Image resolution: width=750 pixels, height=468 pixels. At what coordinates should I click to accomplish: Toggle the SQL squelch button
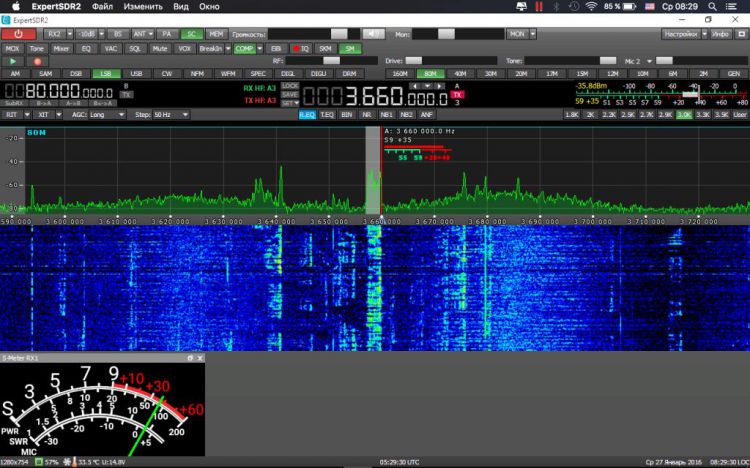coord(135,49)
